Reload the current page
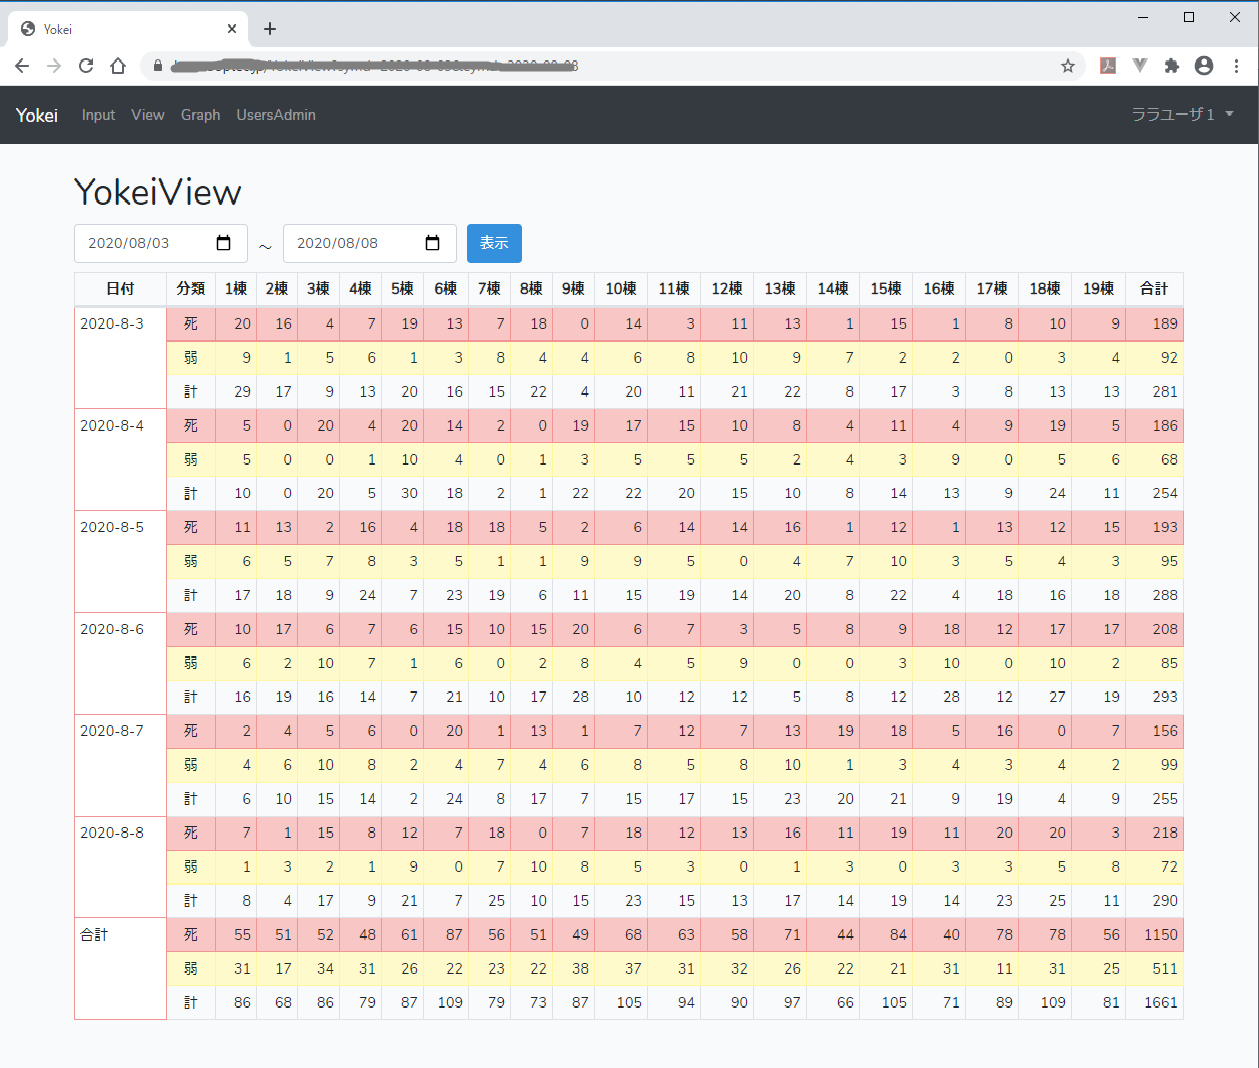Image resolution: width=1259 pixels, height=1068 pixels. click(x=86, y=66)
